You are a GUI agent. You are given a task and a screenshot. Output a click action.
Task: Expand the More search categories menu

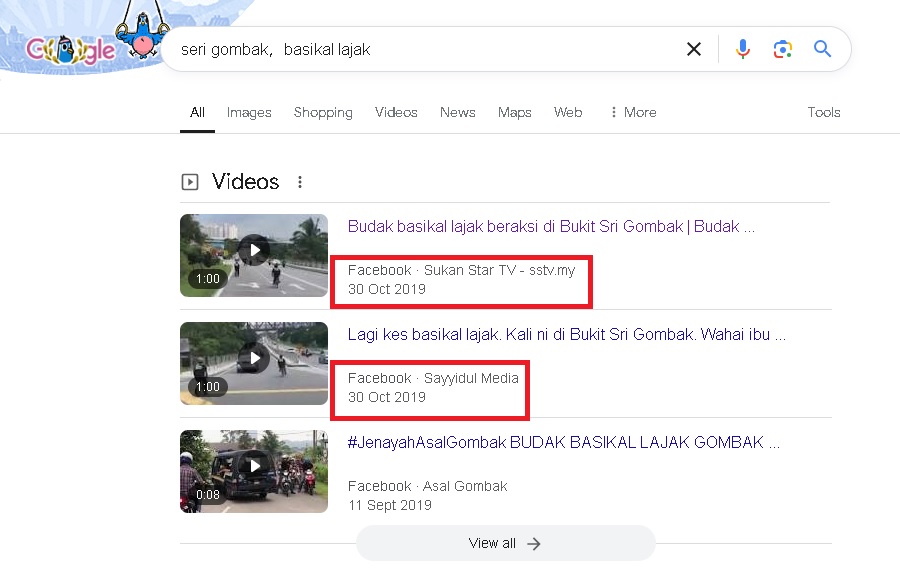(x=632, y=112)
